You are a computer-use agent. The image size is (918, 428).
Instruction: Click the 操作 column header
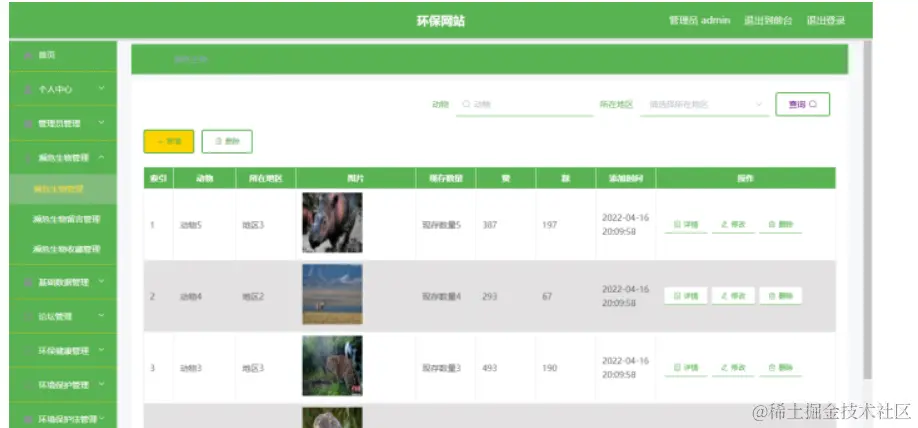coord(746,179)
